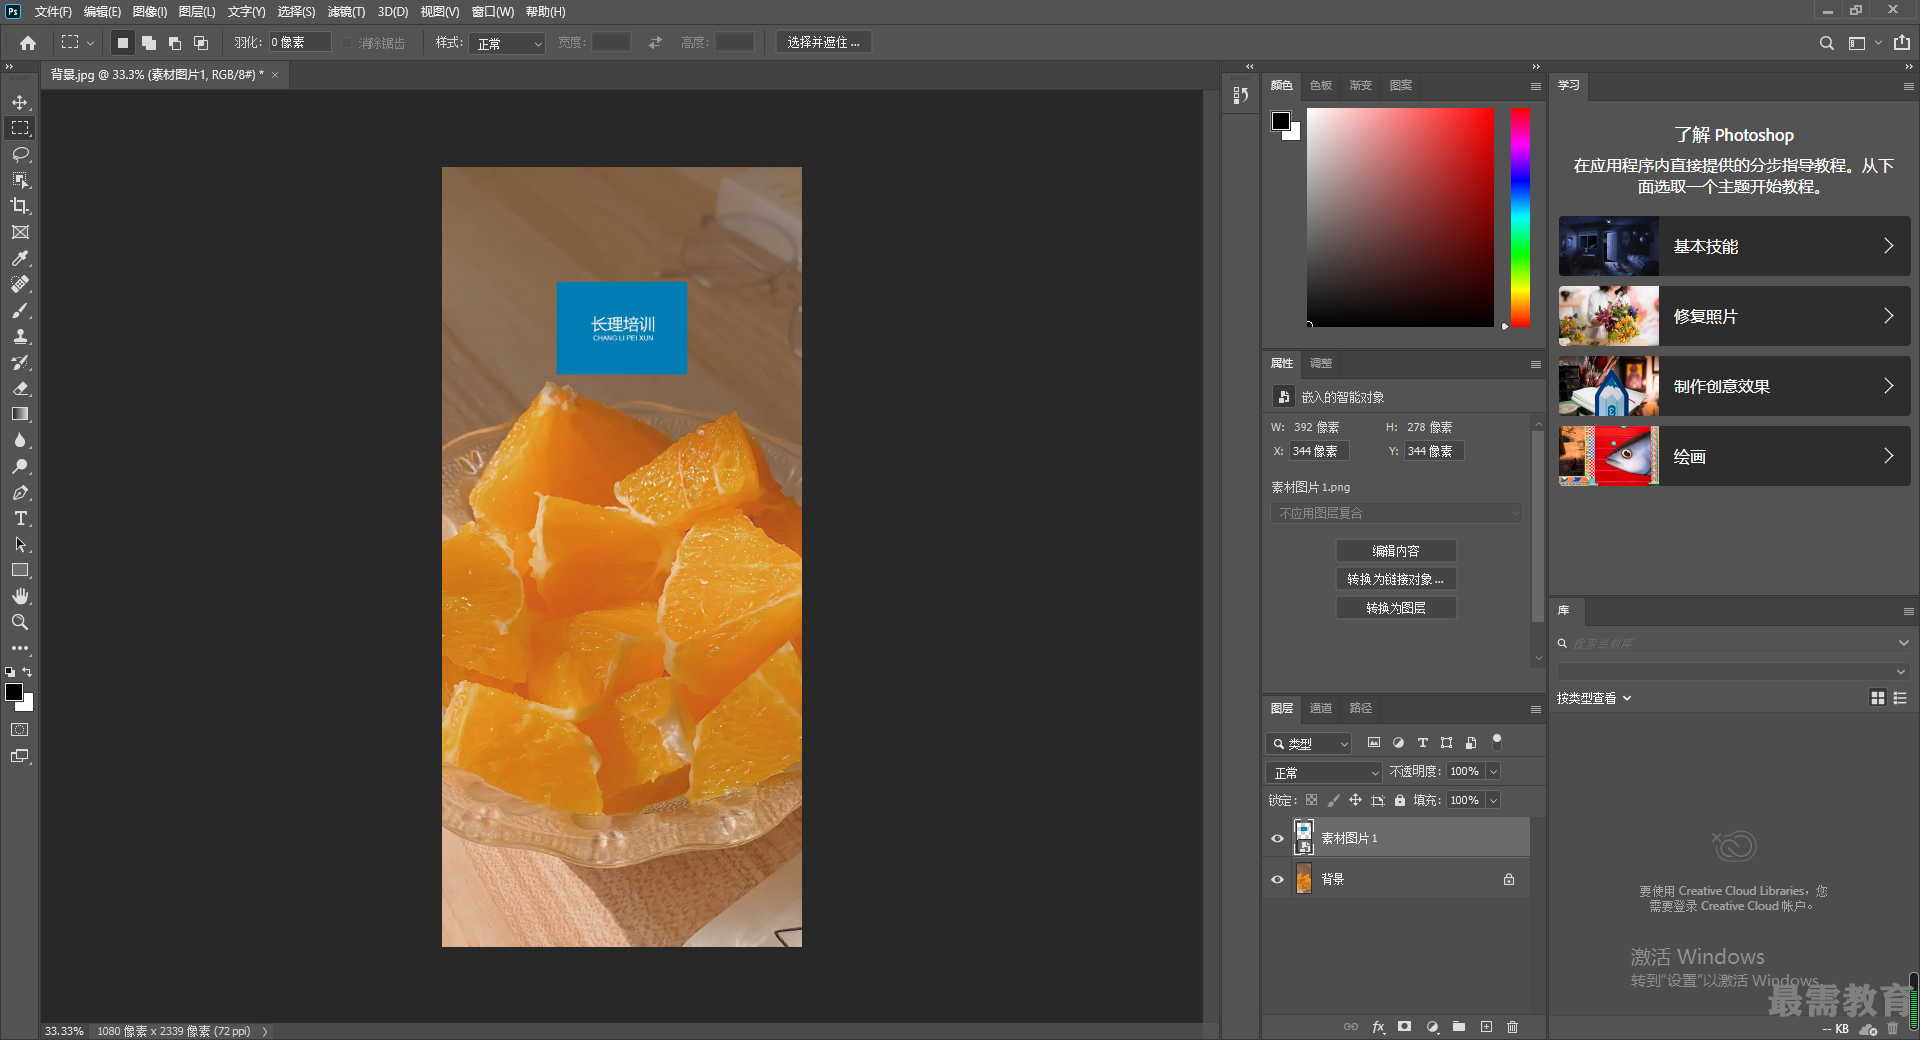Open the 图像(I) menu

150,12
